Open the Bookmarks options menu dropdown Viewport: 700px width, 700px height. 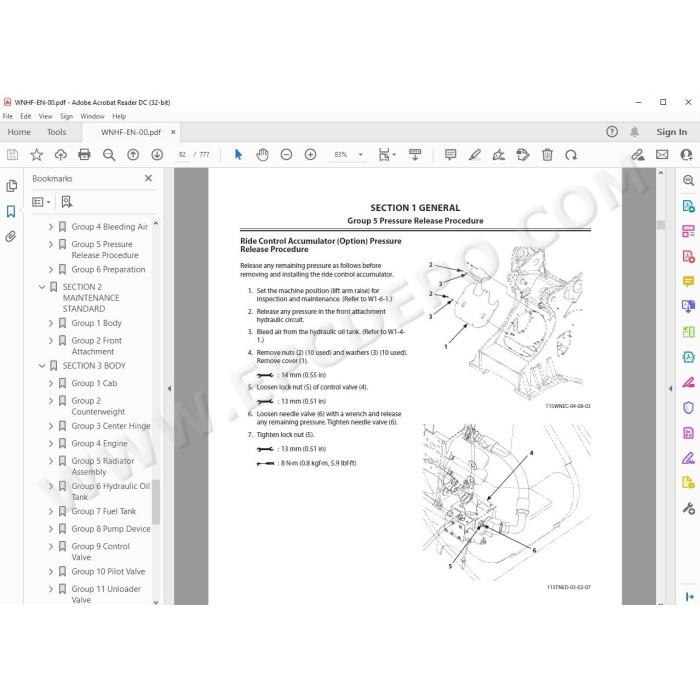(x=41, y=202)
